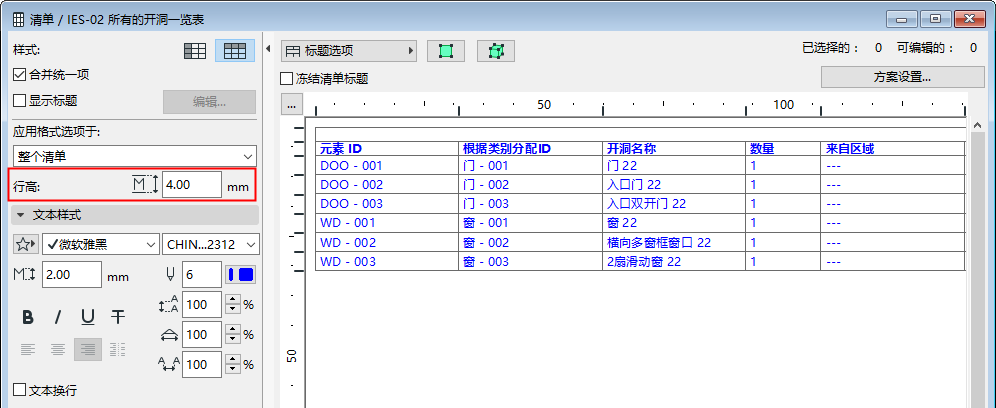Viewport: 996px width, 408px height.
Task: Click 方案设置... button
Action: click(902, 78)
